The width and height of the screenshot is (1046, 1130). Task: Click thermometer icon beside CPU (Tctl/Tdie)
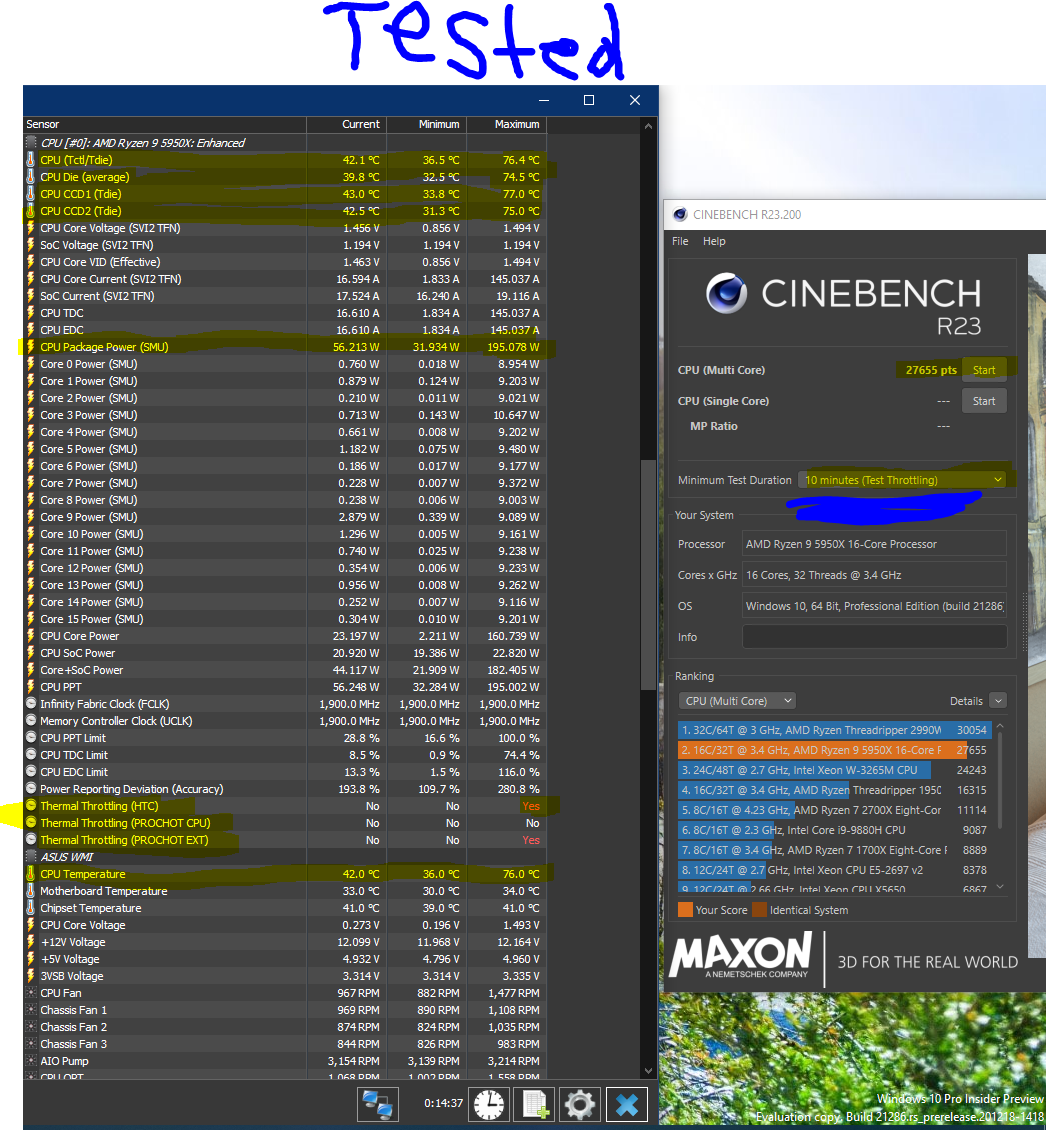point(30,160)
